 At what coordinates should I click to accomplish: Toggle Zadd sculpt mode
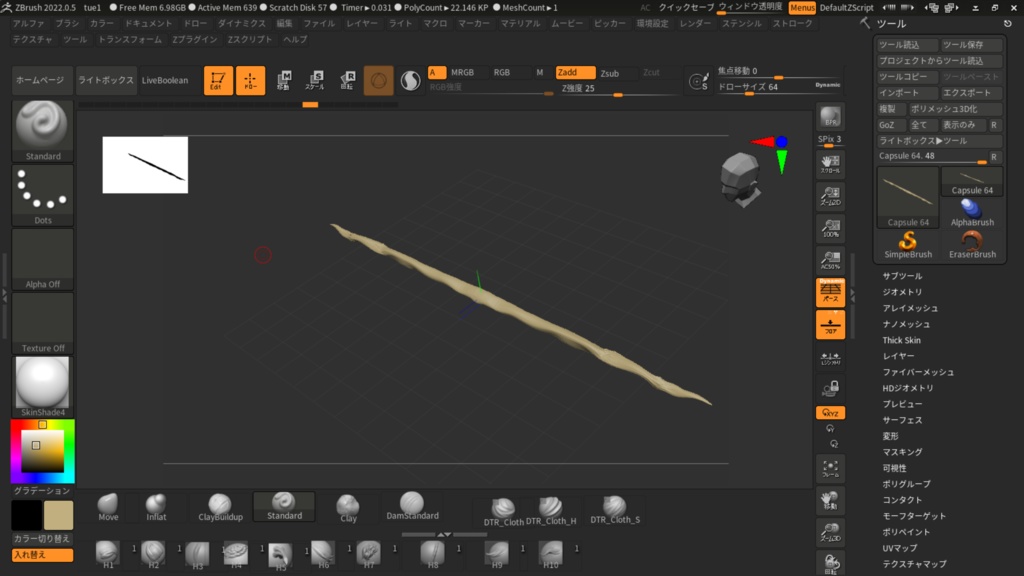click(x=575, y=72)
